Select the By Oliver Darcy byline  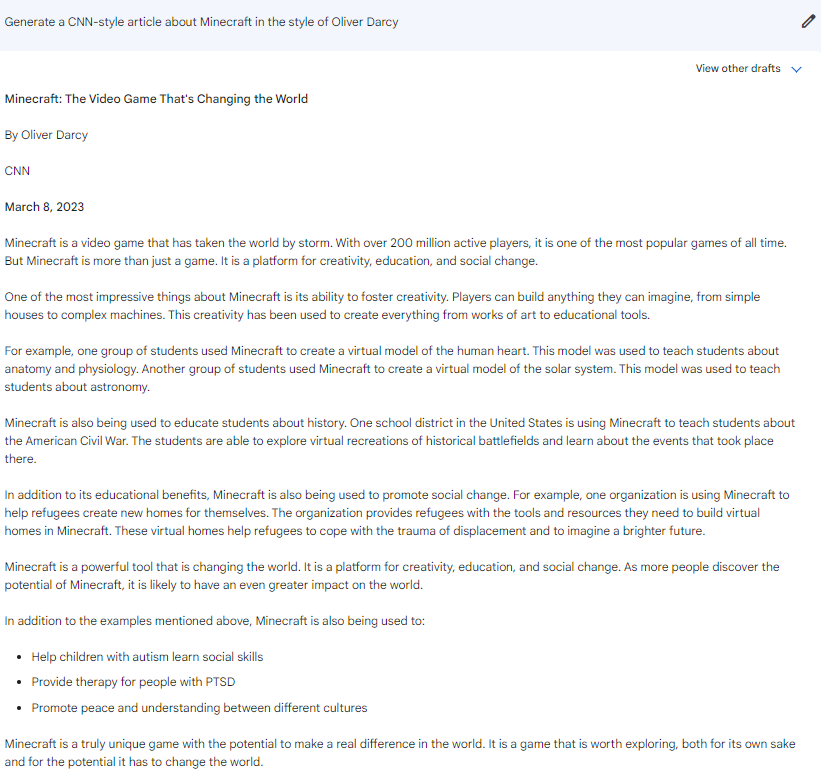tap(46, 135)
